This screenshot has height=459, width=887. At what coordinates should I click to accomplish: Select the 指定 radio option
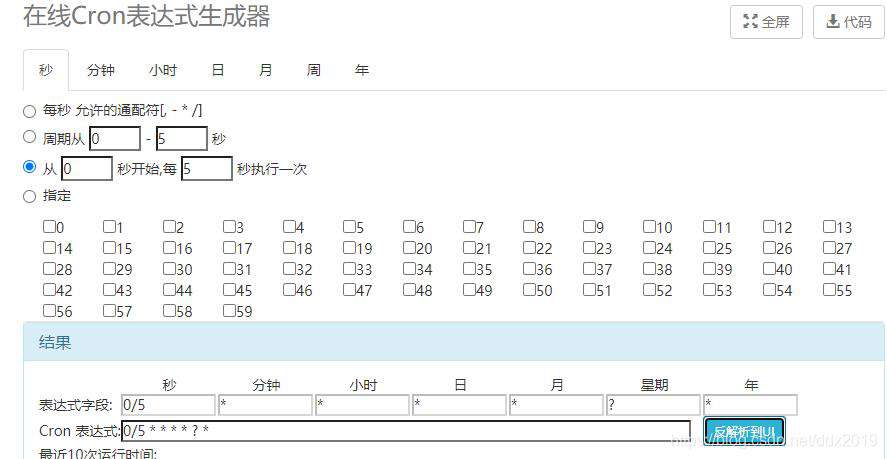29,197
